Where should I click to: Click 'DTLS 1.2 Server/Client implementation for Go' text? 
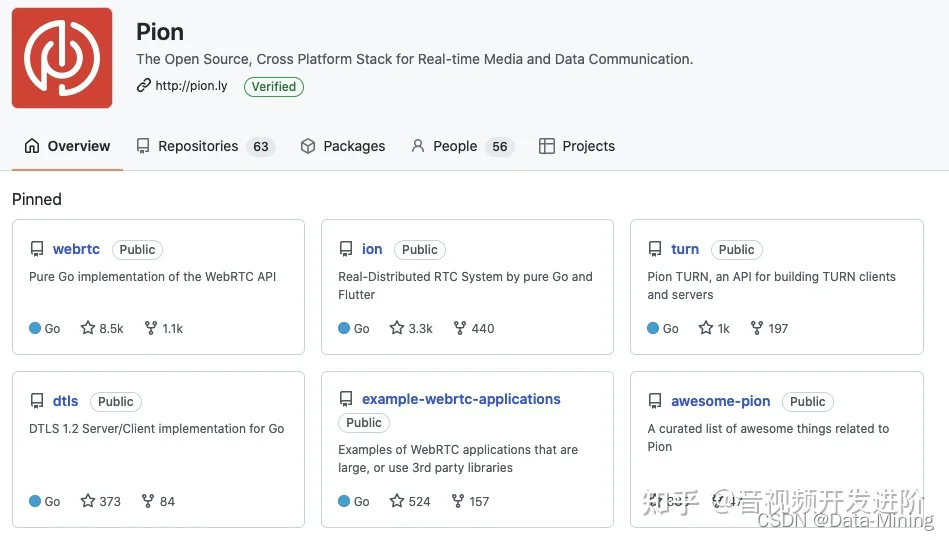(x=157, y=429)
